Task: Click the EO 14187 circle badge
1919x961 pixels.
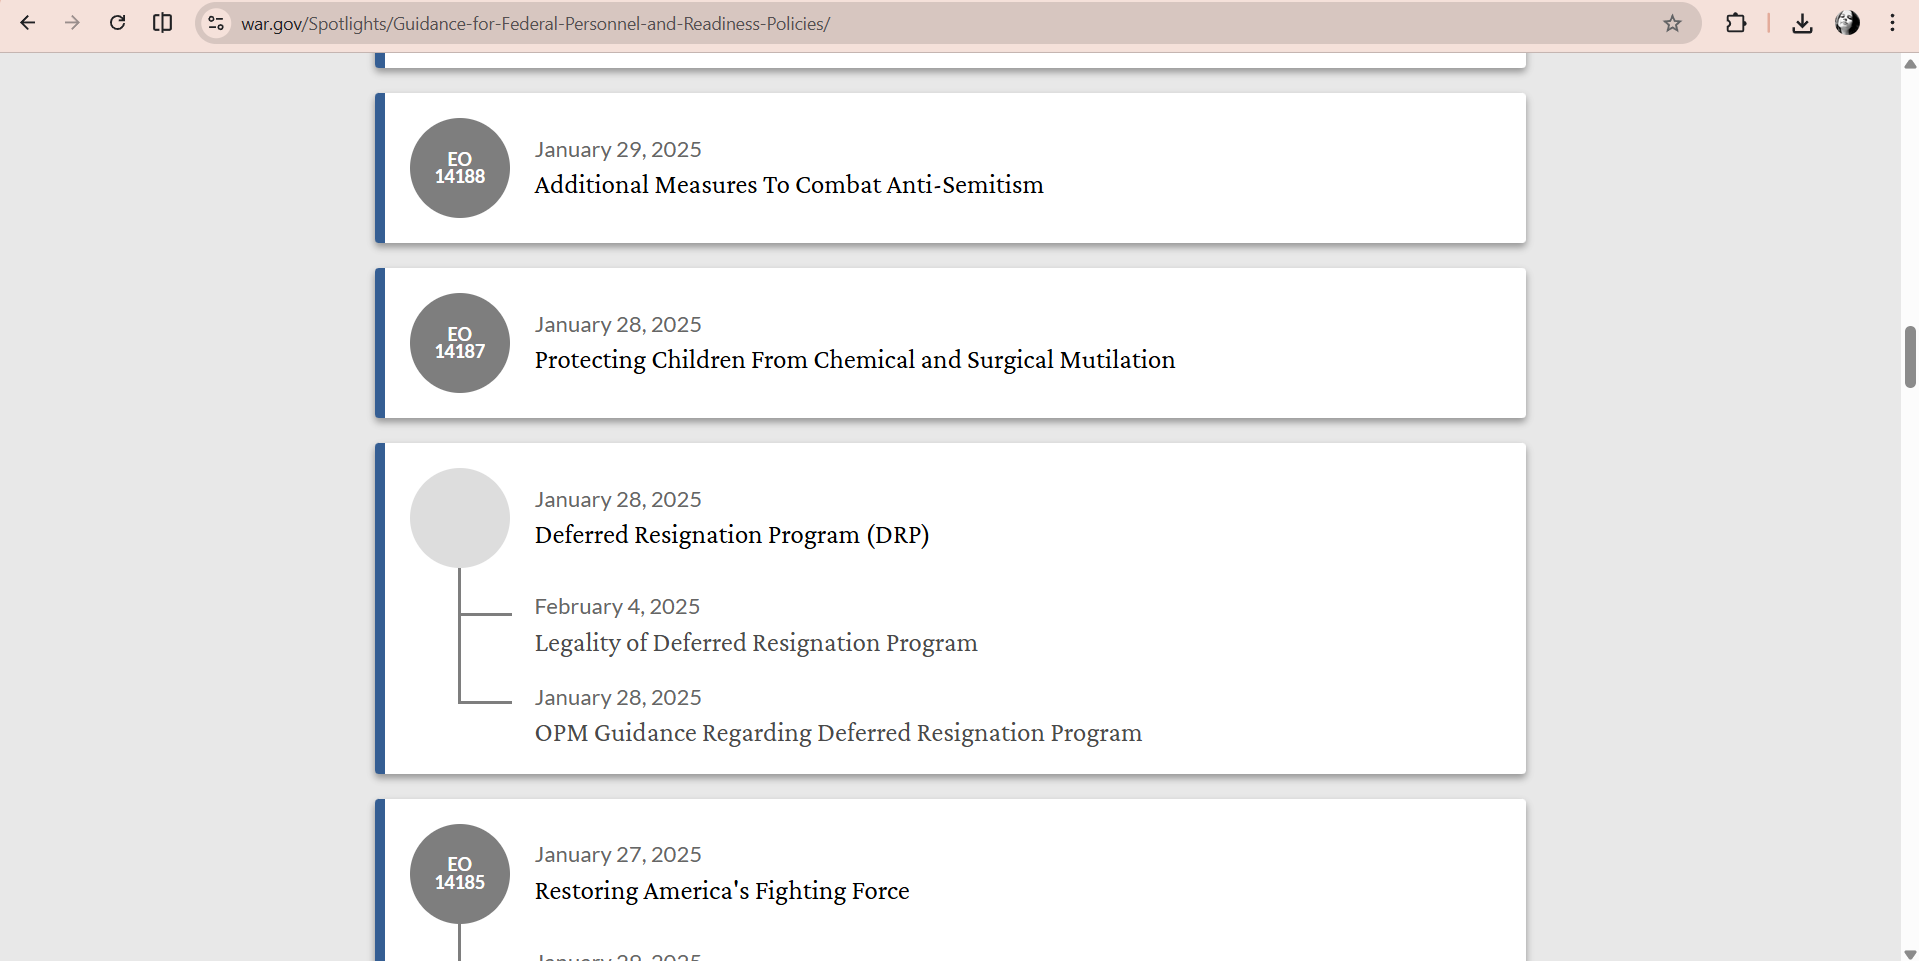Action: tap(460, 343)
